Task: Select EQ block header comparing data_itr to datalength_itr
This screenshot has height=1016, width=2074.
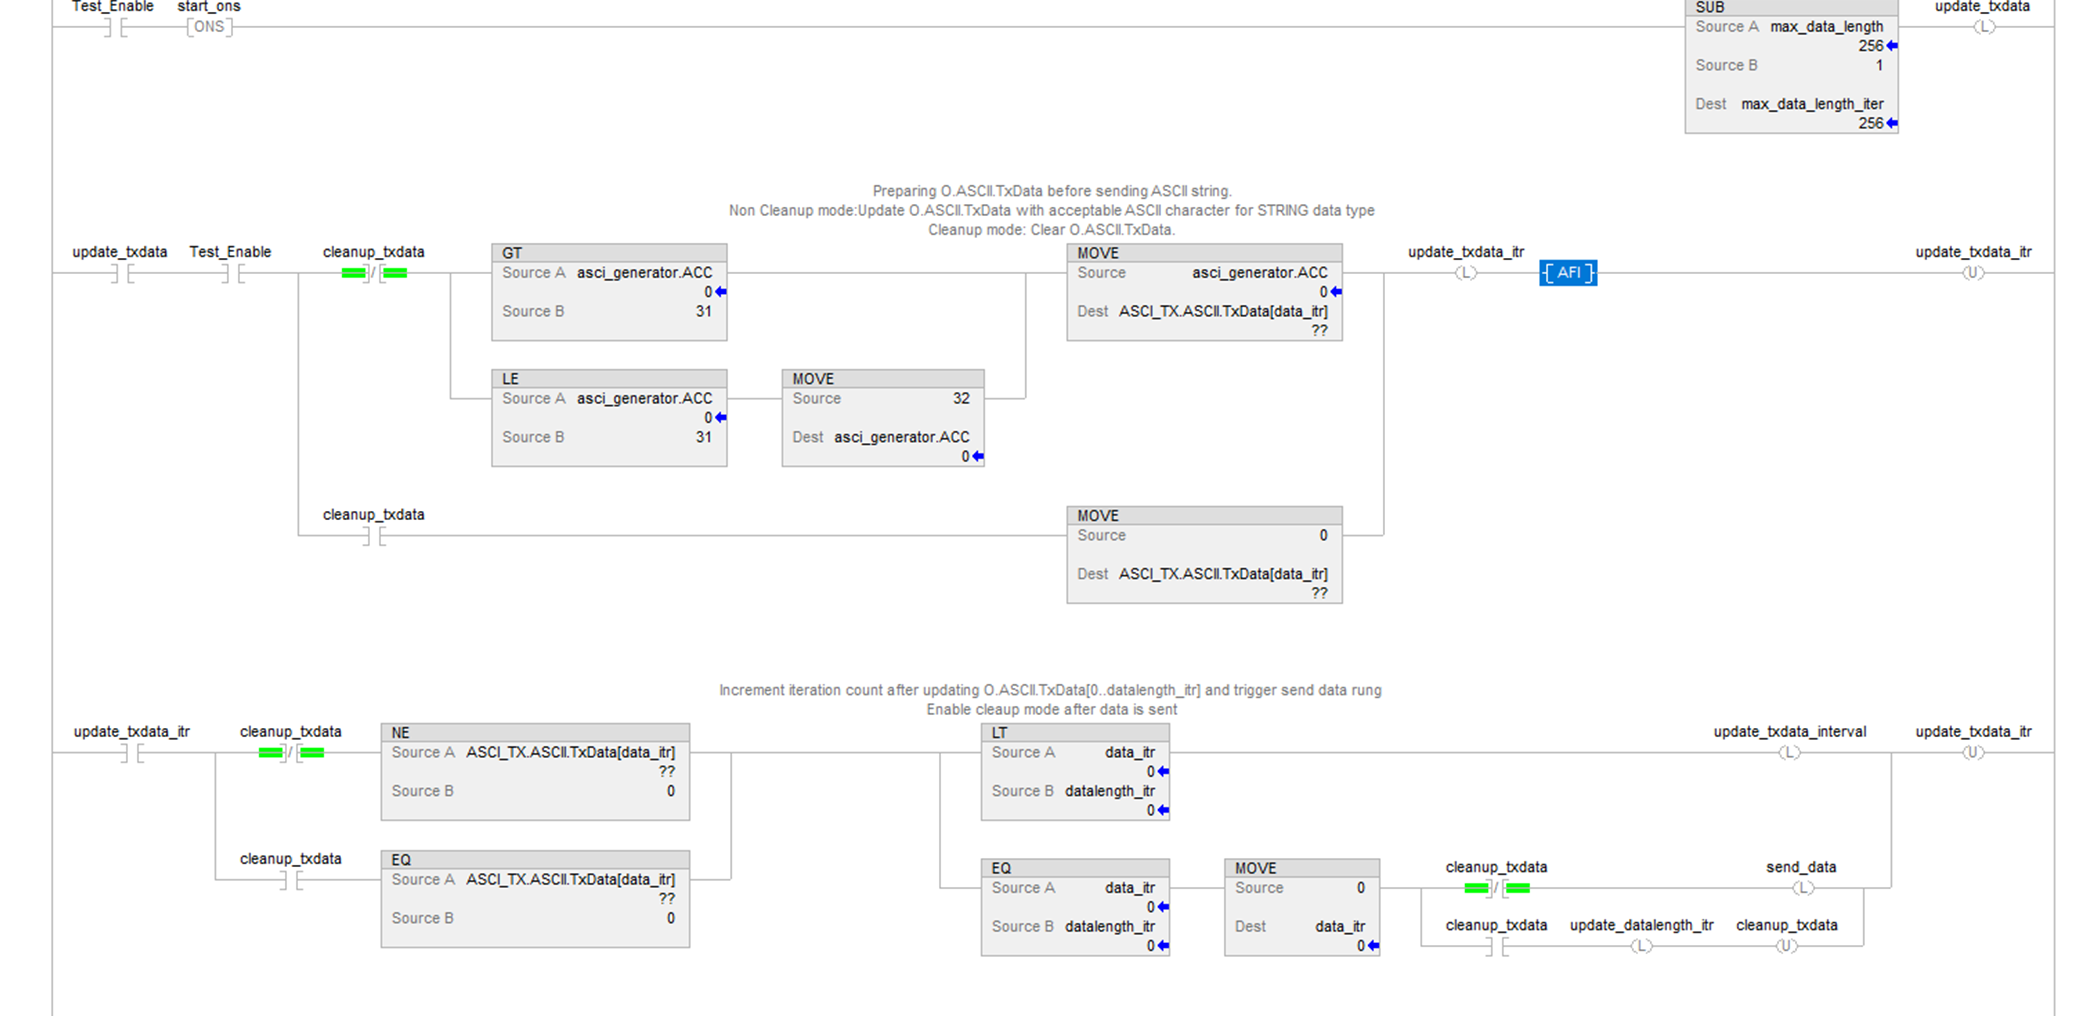Action: tap(1075, 868)
